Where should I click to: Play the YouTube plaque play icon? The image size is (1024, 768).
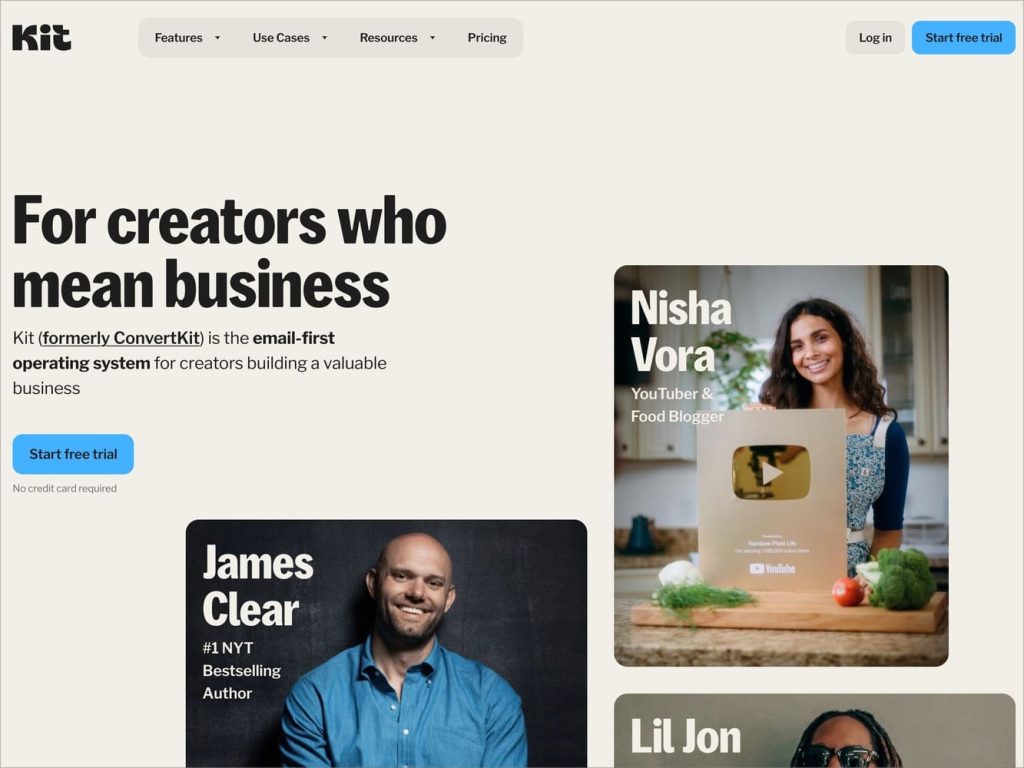(771, 473)
